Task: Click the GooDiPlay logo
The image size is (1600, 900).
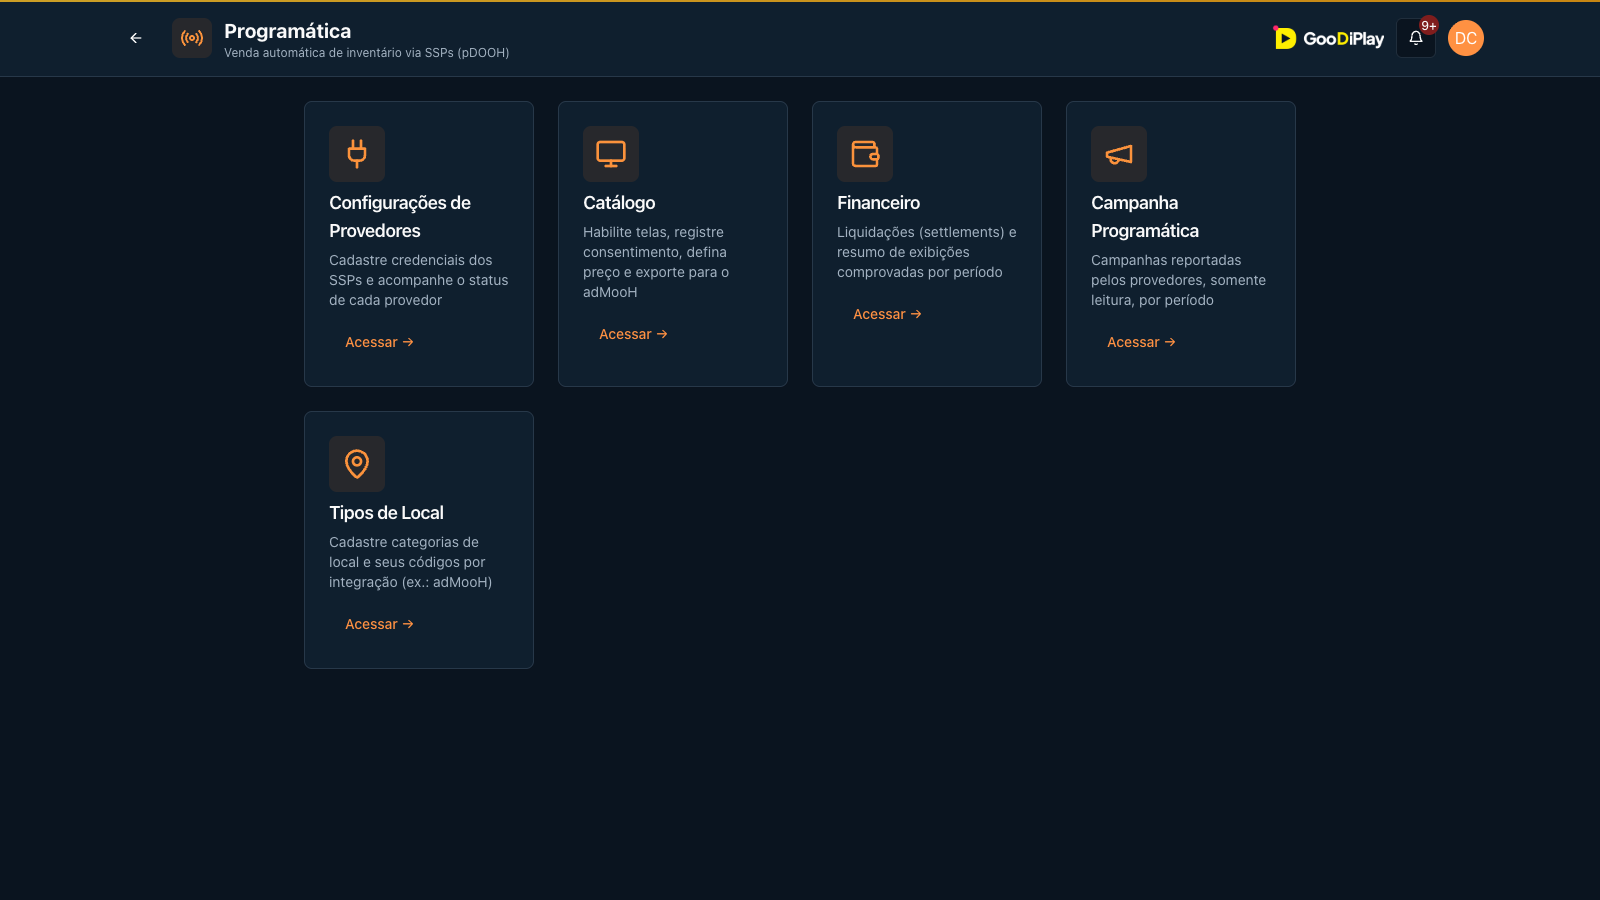Action: (x=1328, y=38)
